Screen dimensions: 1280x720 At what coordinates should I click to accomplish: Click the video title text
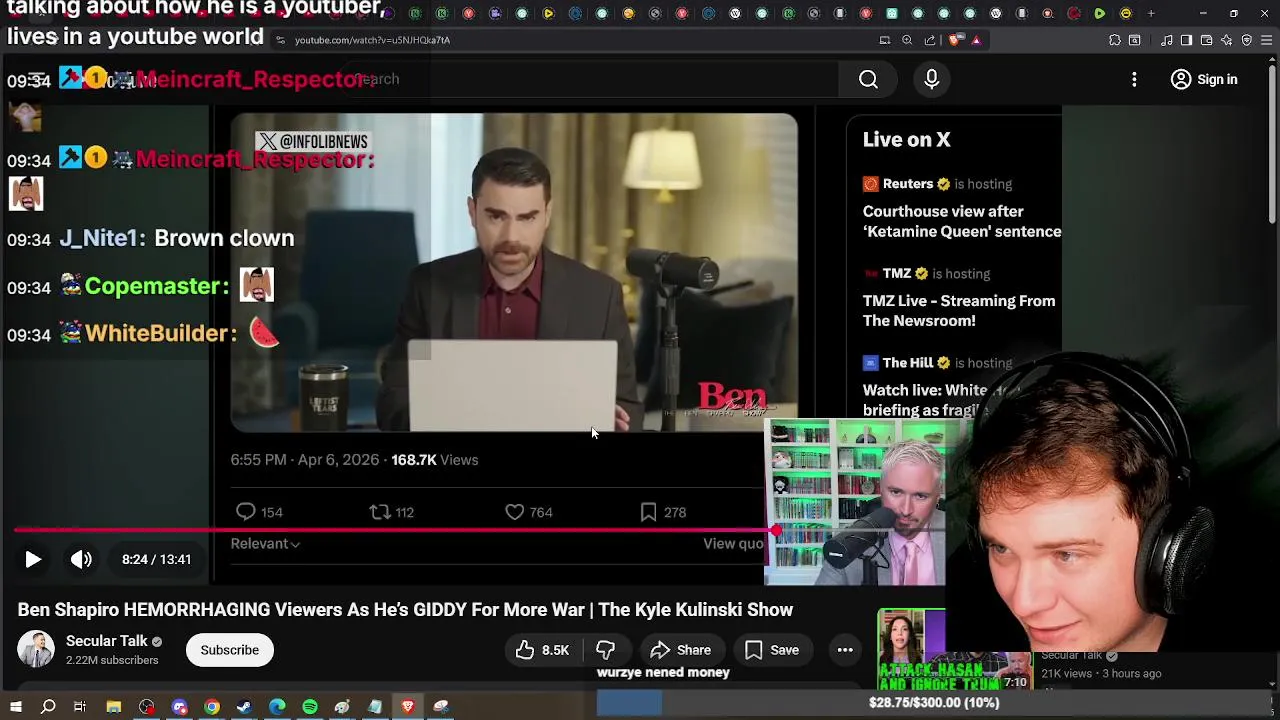click(x=405, y=610)
